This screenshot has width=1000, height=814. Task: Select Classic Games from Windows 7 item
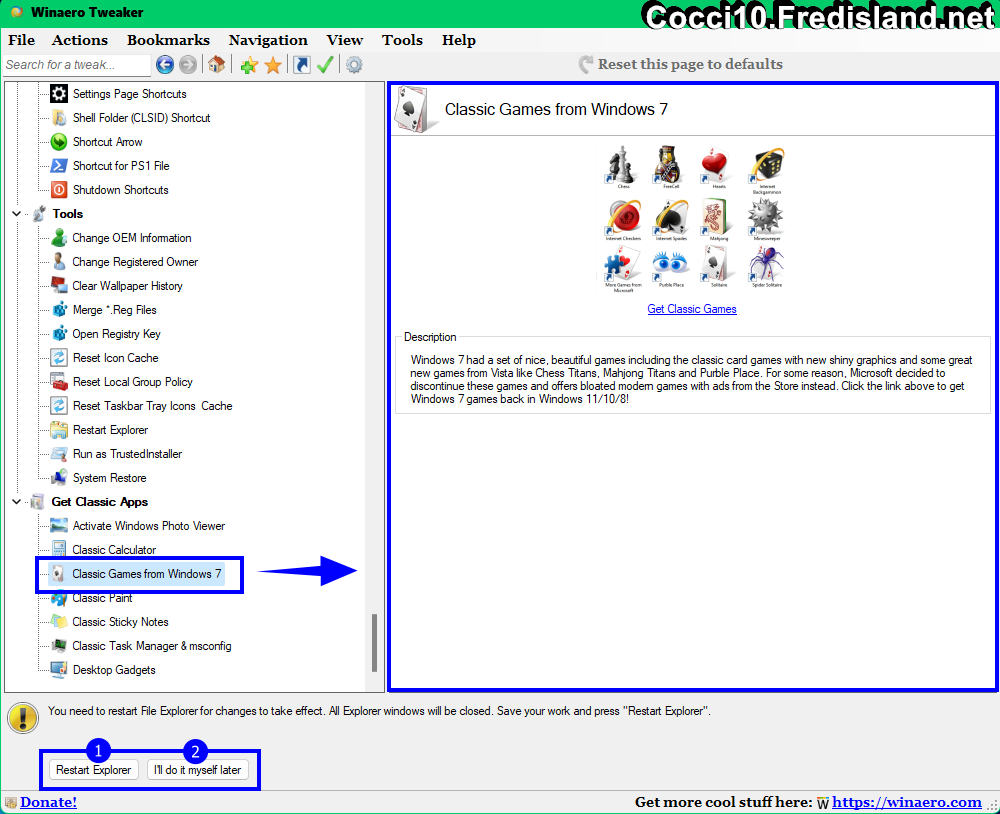147,574
